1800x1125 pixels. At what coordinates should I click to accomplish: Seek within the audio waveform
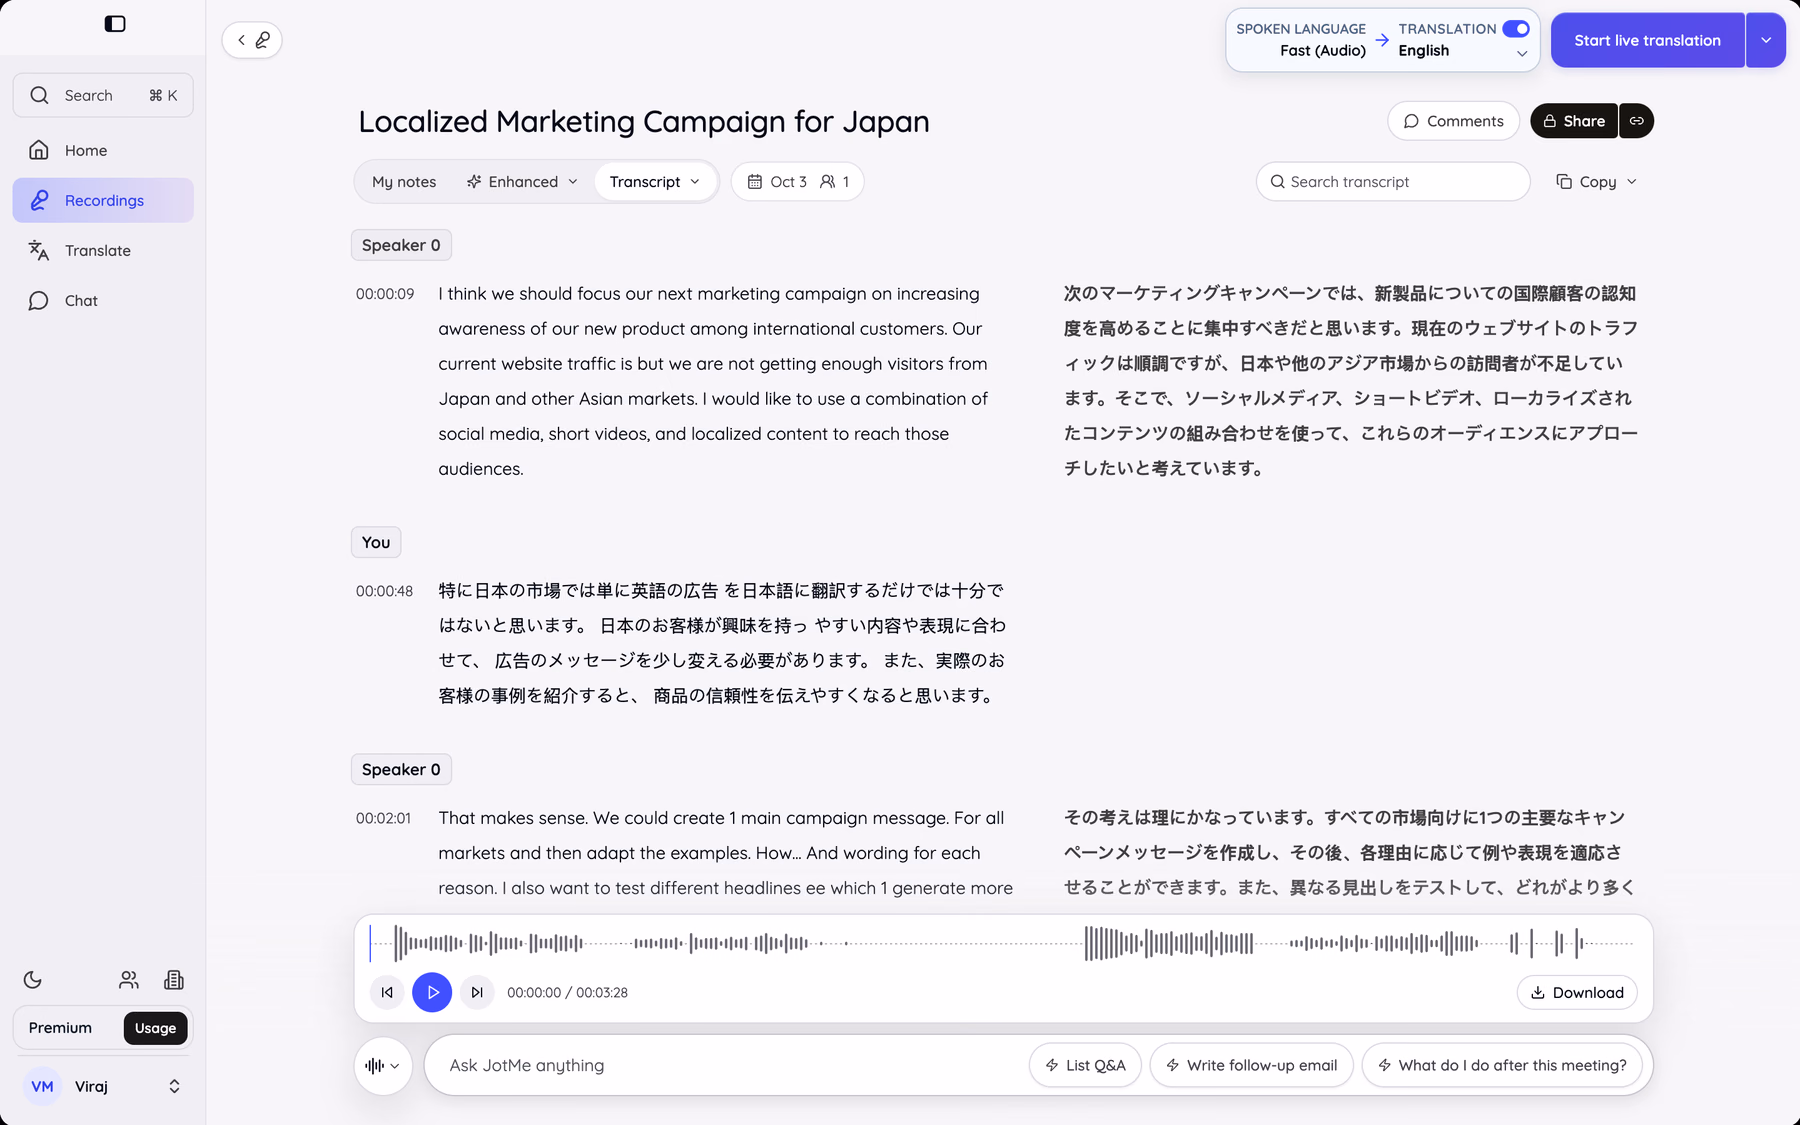tap(1002, 943)
